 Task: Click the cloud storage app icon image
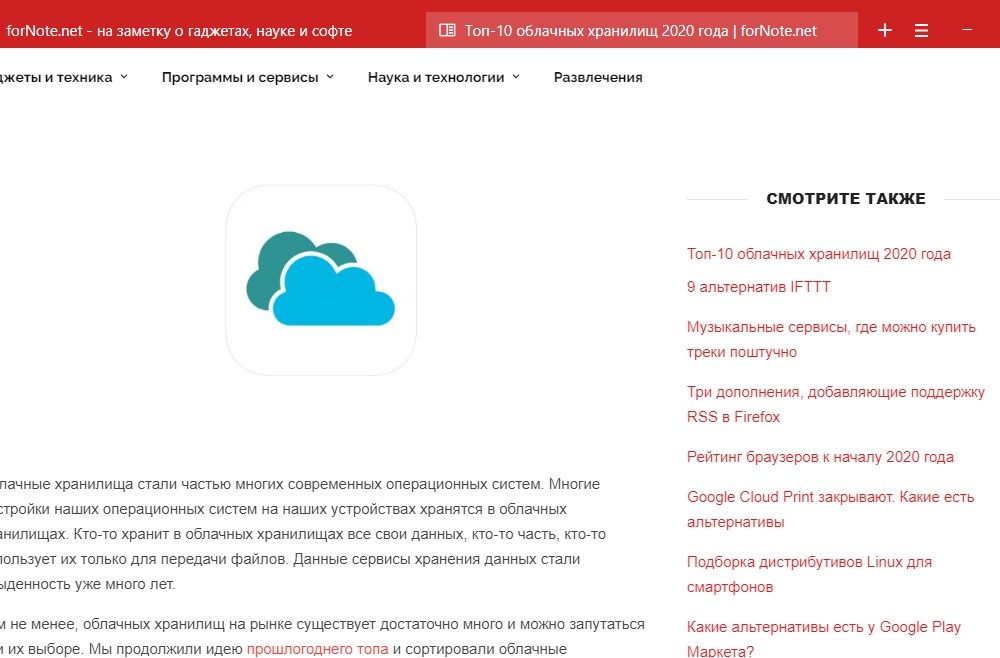pos(321,280)
